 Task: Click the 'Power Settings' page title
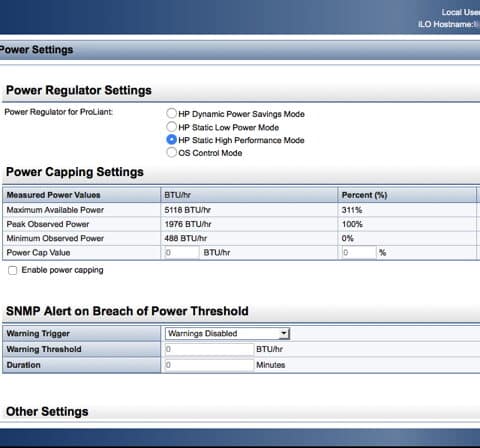(x=36, y=50)
